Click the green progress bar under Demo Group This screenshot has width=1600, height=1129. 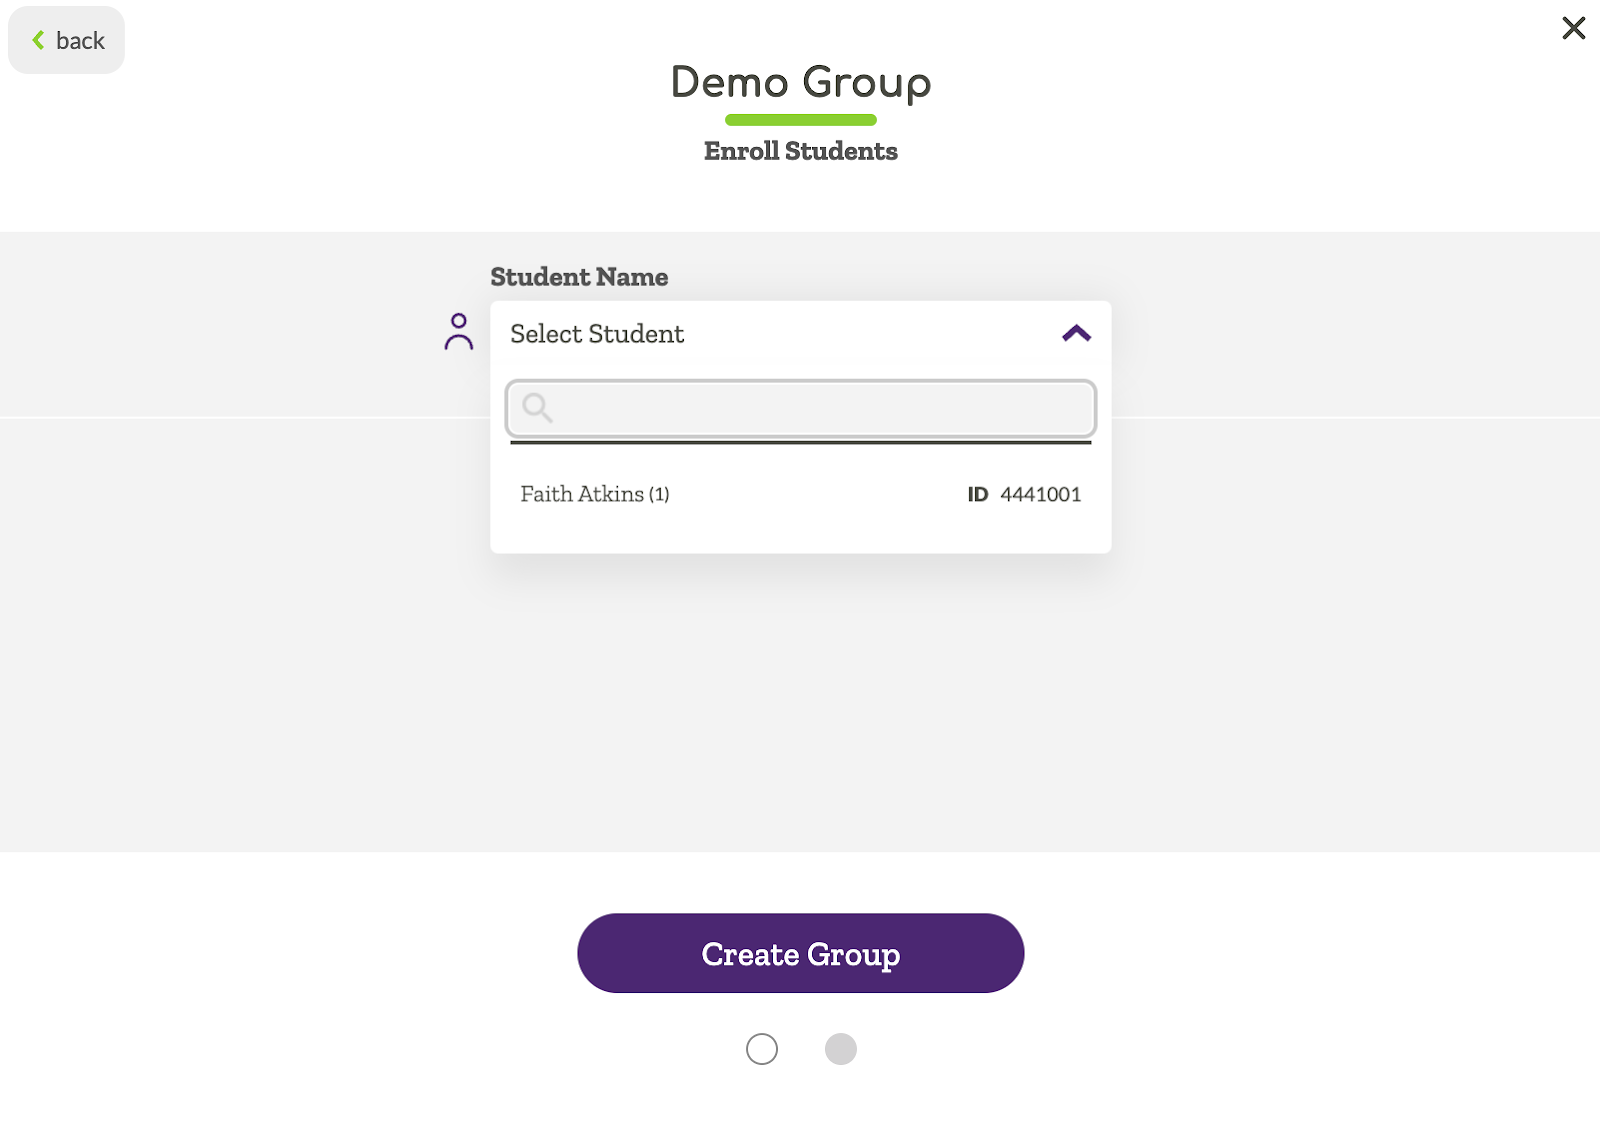[x=800, y=120]
